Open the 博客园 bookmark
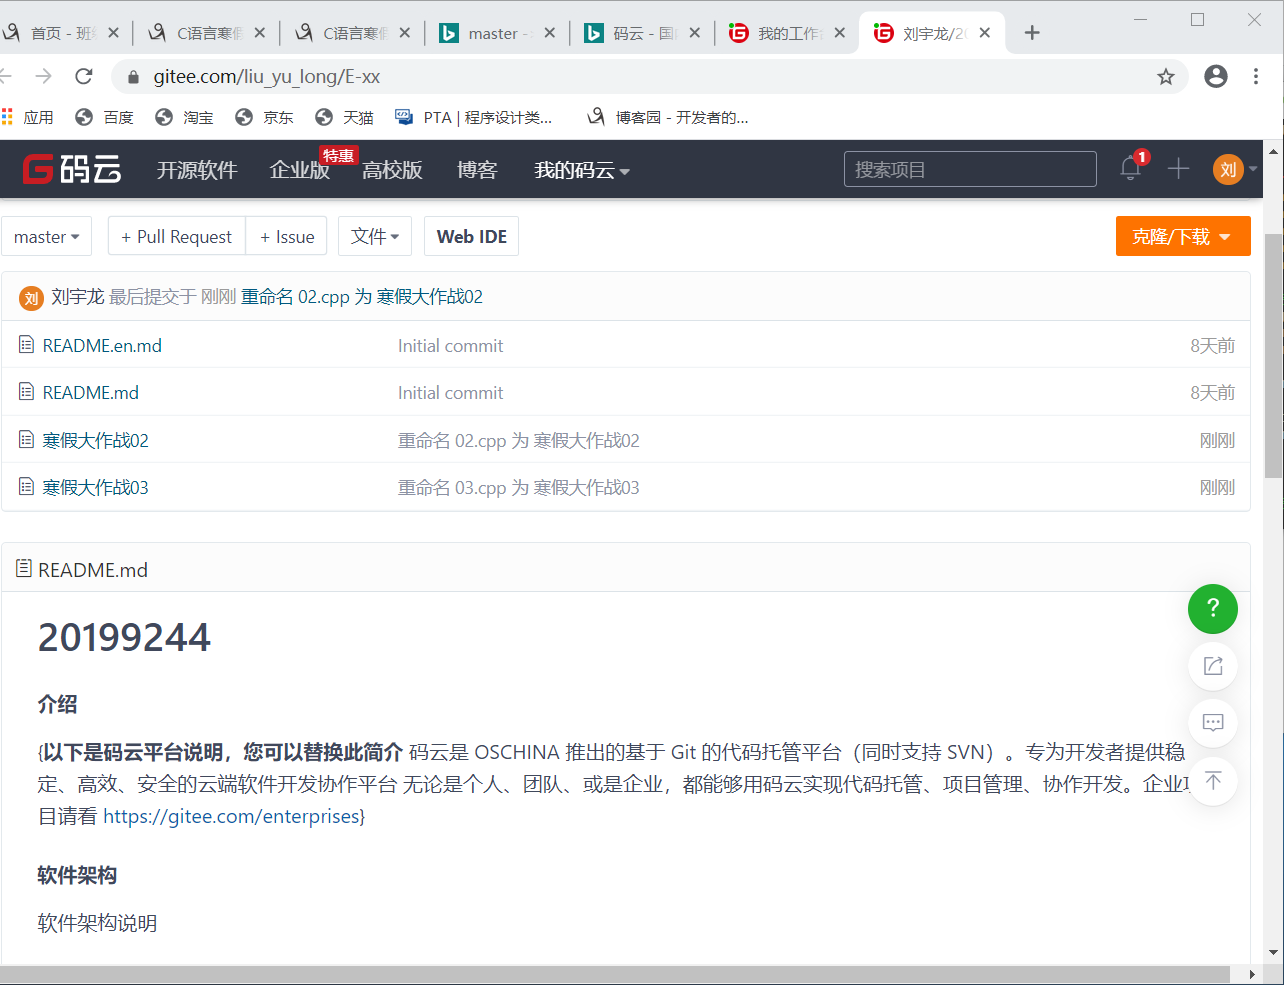The height and width of the screenshot is (985, 1284). [x=668, y=117]
